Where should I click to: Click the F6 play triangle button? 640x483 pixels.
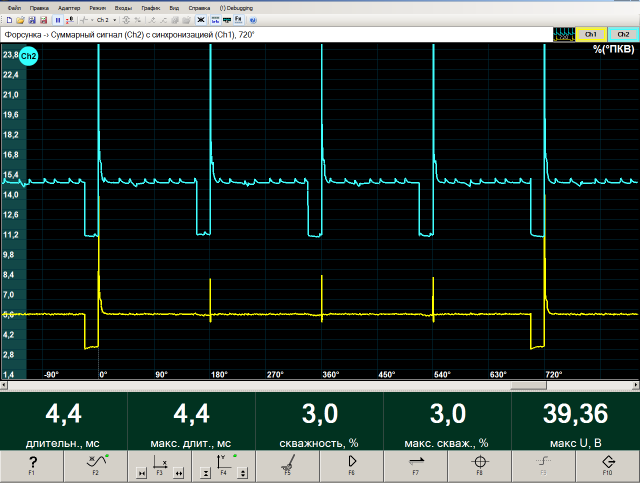tap(352, 464)
